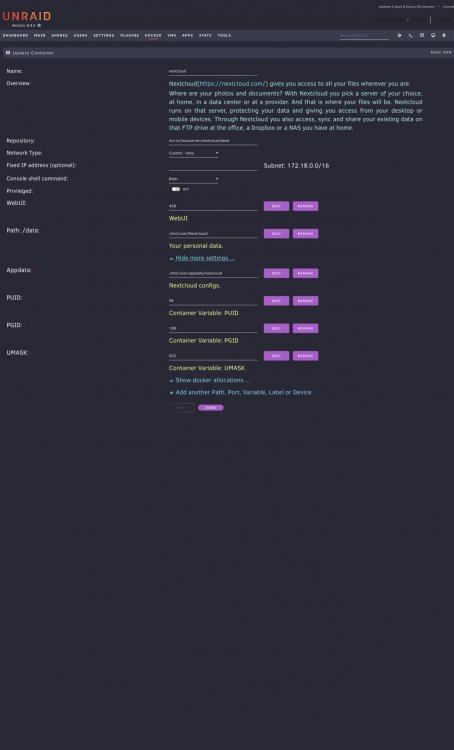Click the PUID value input field
Image resolution: width=454 pixels, height=750 pixels.
213,301
